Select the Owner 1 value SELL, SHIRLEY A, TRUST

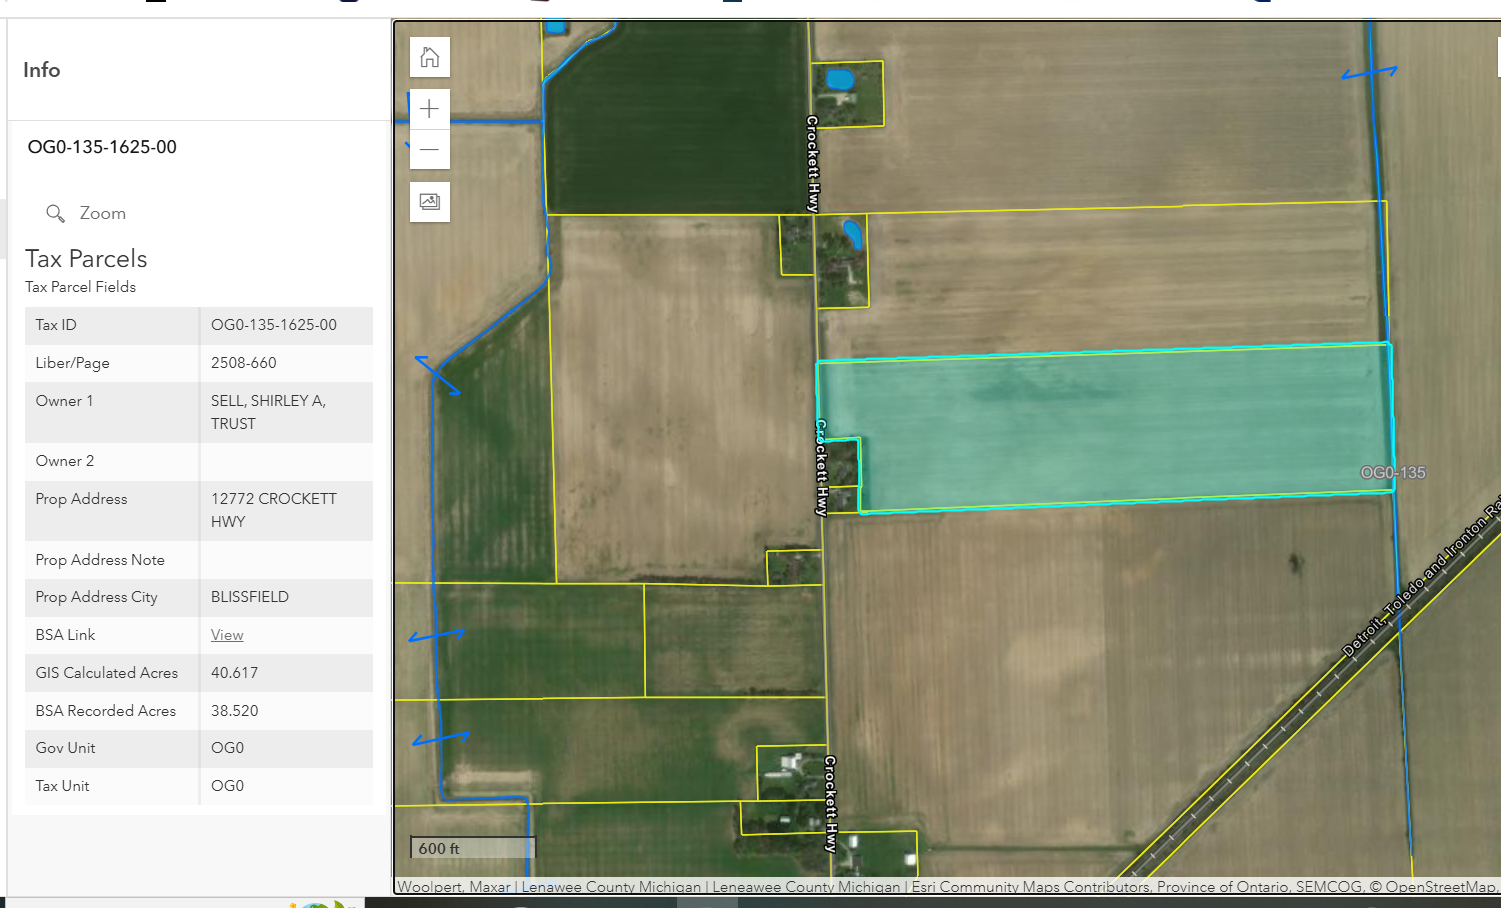tap(268, 412)
